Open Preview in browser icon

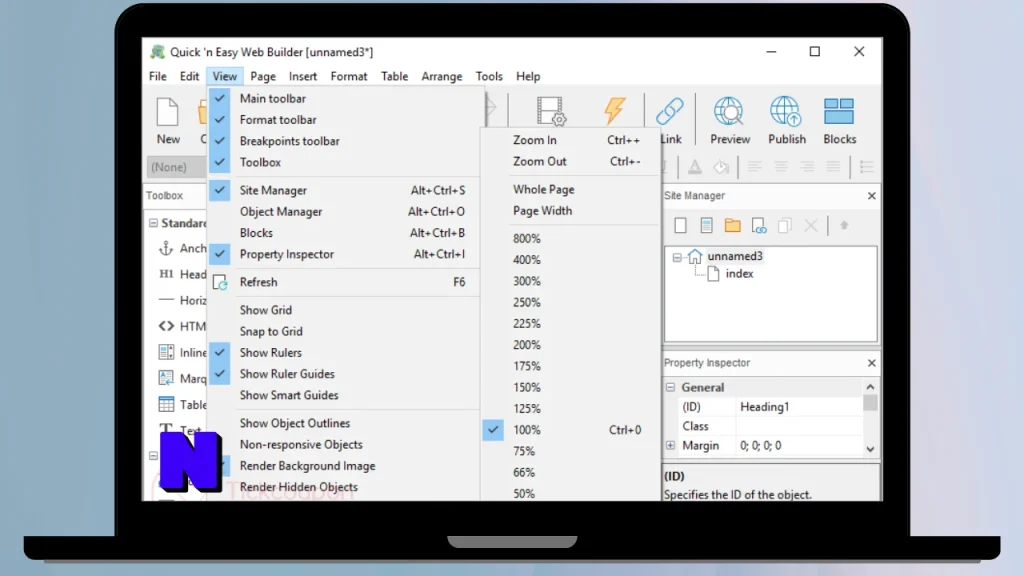pyautogui.click(x=729, y=111)
